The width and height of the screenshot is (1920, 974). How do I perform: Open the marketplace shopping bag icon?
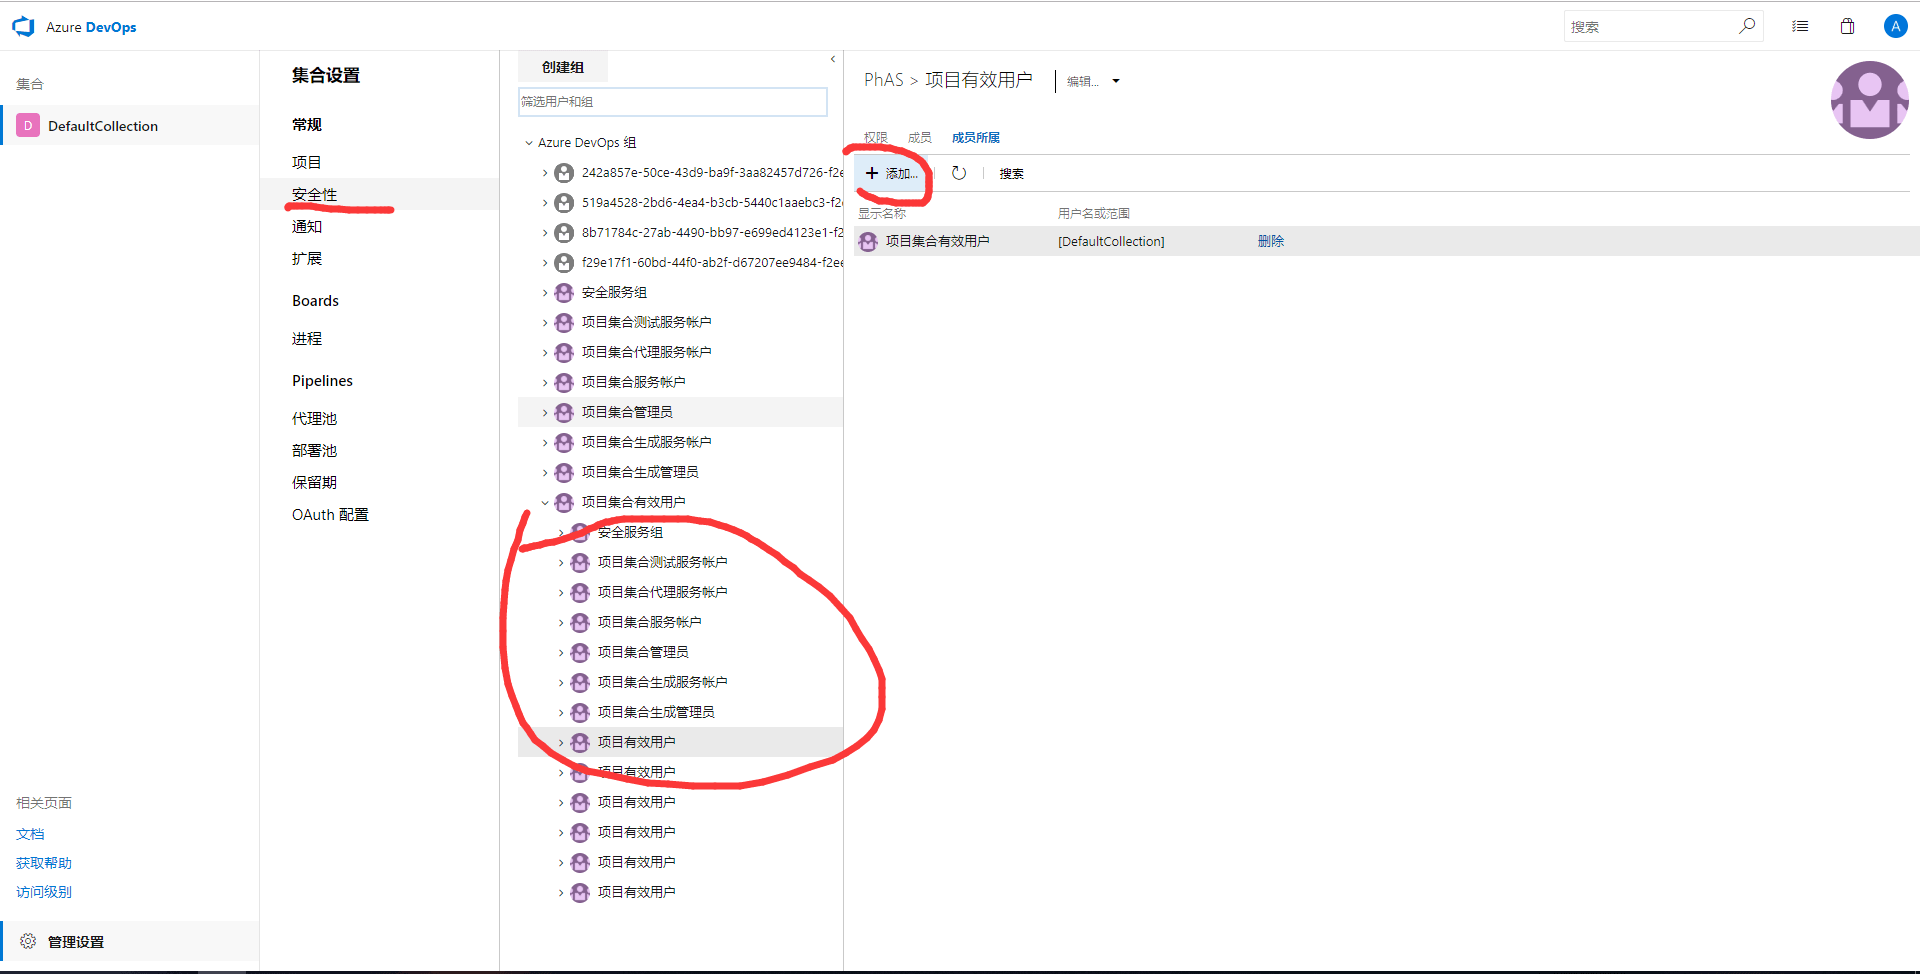point(1847,26)
